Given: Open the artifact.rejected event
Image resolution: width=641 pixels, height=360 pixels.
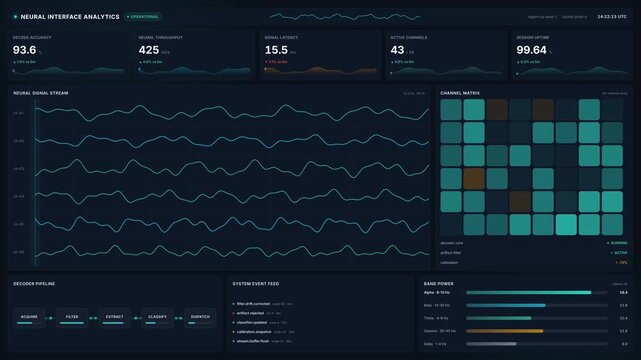Looking at the screenshot, I should coord(257,313).
